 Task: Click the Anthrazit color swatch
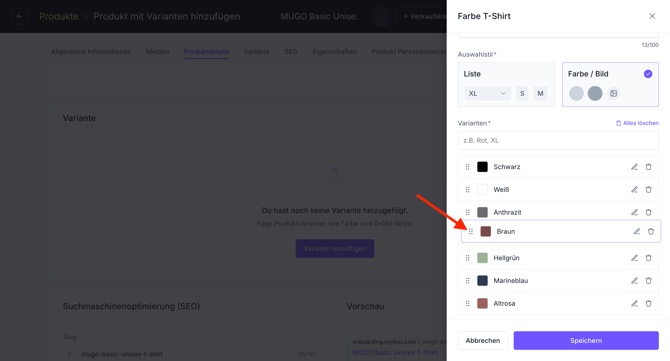tap(482, 212)
